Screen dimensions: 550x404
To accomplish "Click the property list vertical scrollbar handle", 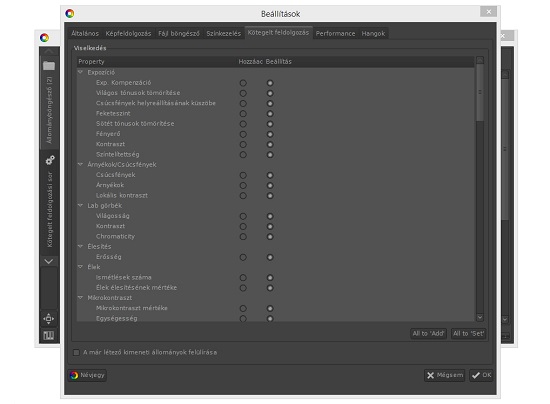I will coord(480,92).
